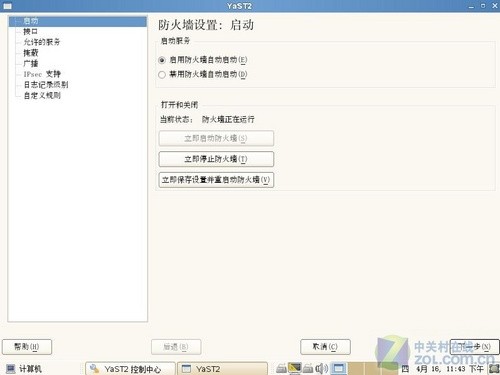This screenshot has width=500, height=375.
Task: Select disable firewall automatic starting radio (D)
Action: click(x=162, y=75)
